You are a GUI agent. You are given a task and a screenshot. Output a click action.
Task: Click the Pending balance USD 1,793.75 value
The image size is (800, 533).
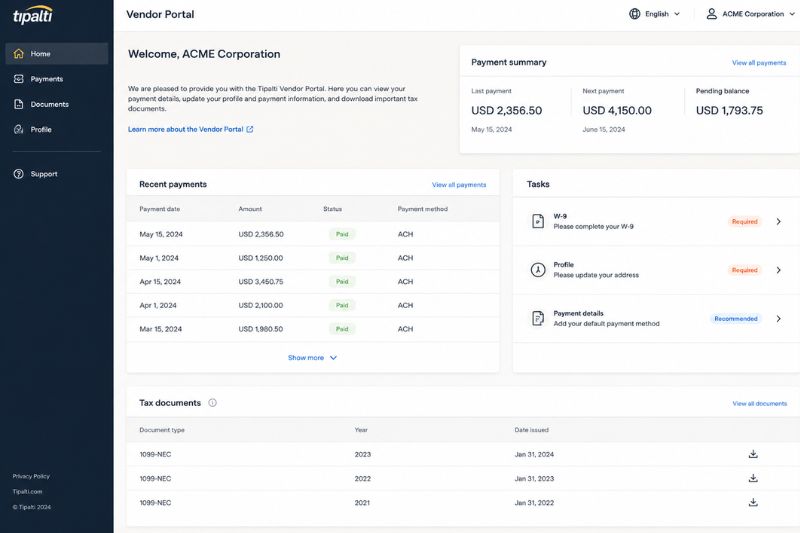click(x=729, y=111)
